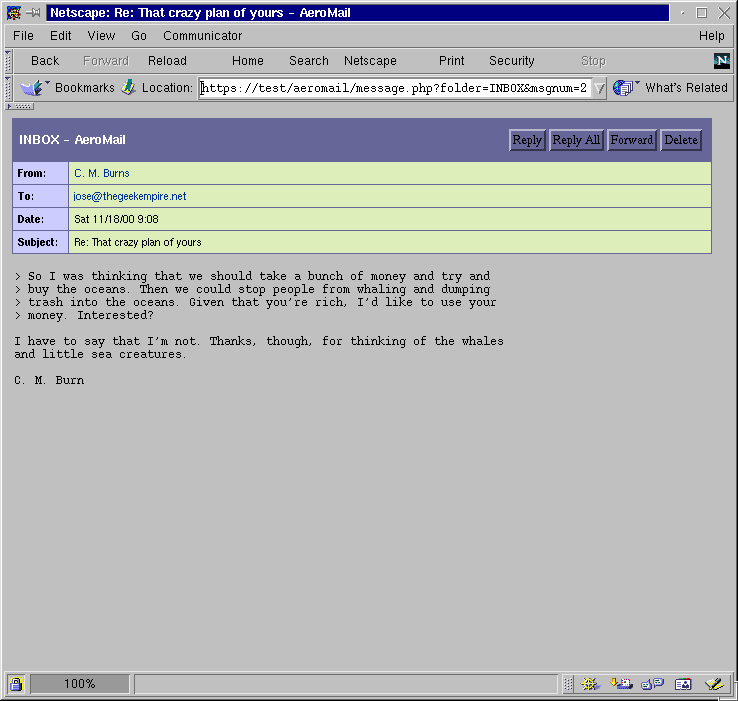The width and height of the screenshot is (738, 701).
Task: Click the Reply button
Action: pos(527,140)
